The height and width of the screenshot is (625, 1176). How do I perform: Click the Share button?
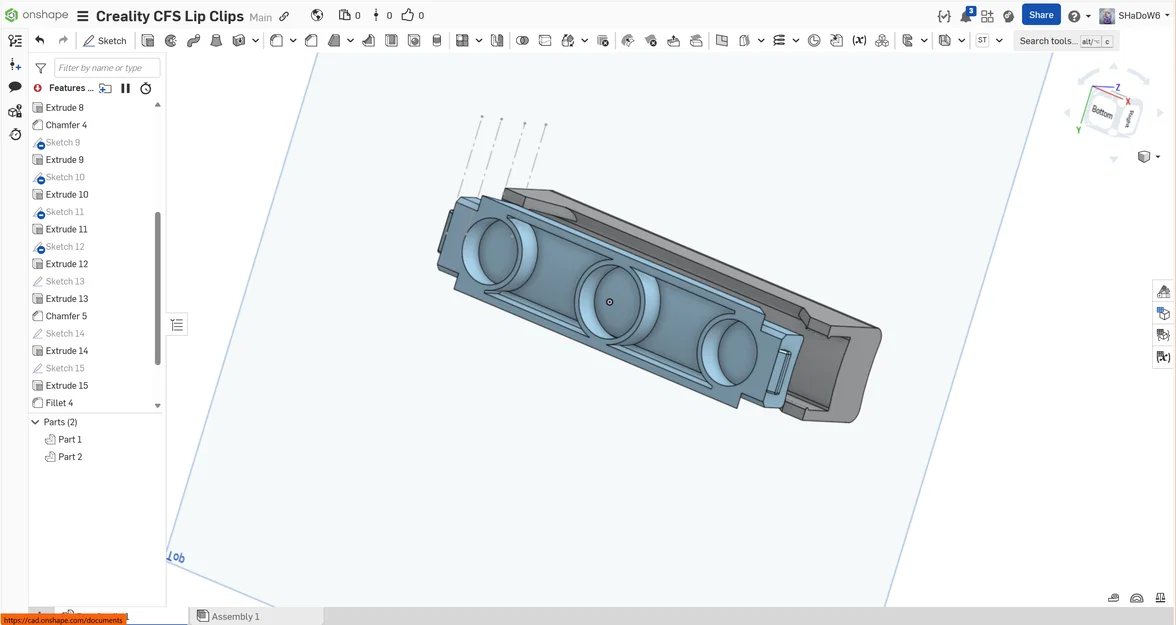click(1041, 15)
